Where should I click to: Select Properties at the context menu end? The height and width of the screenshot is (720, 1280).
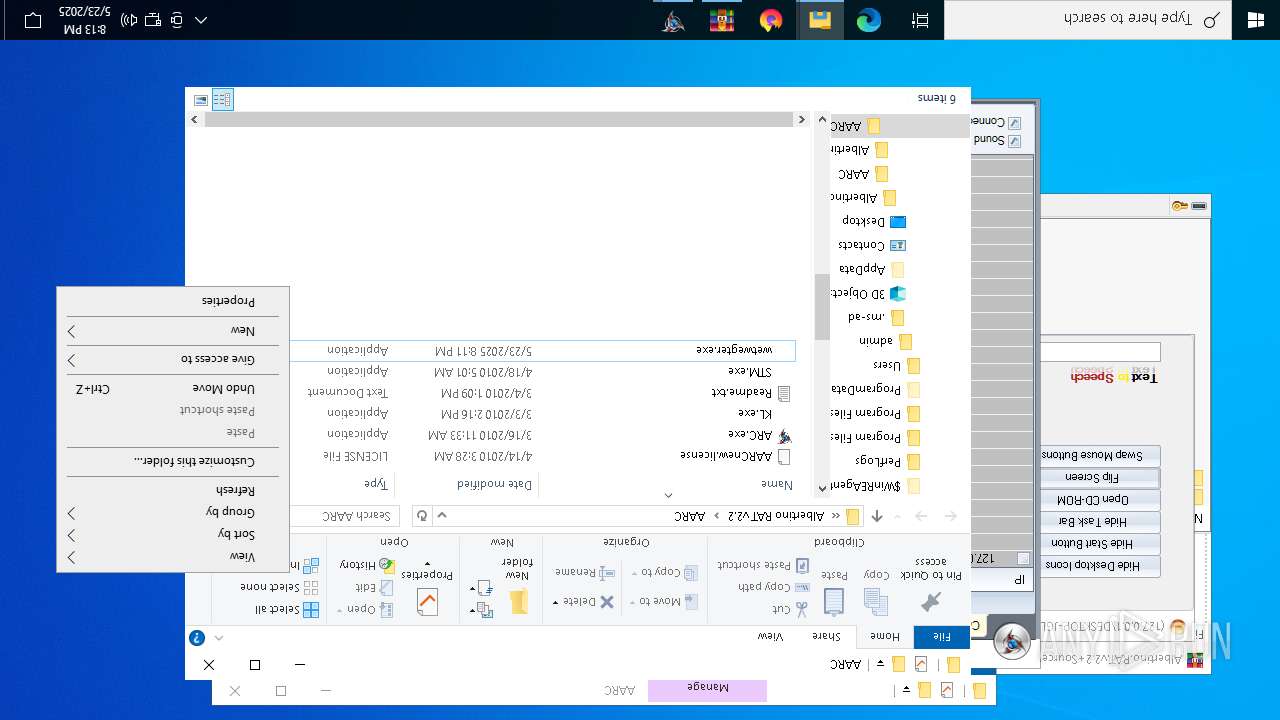(172, 301)
